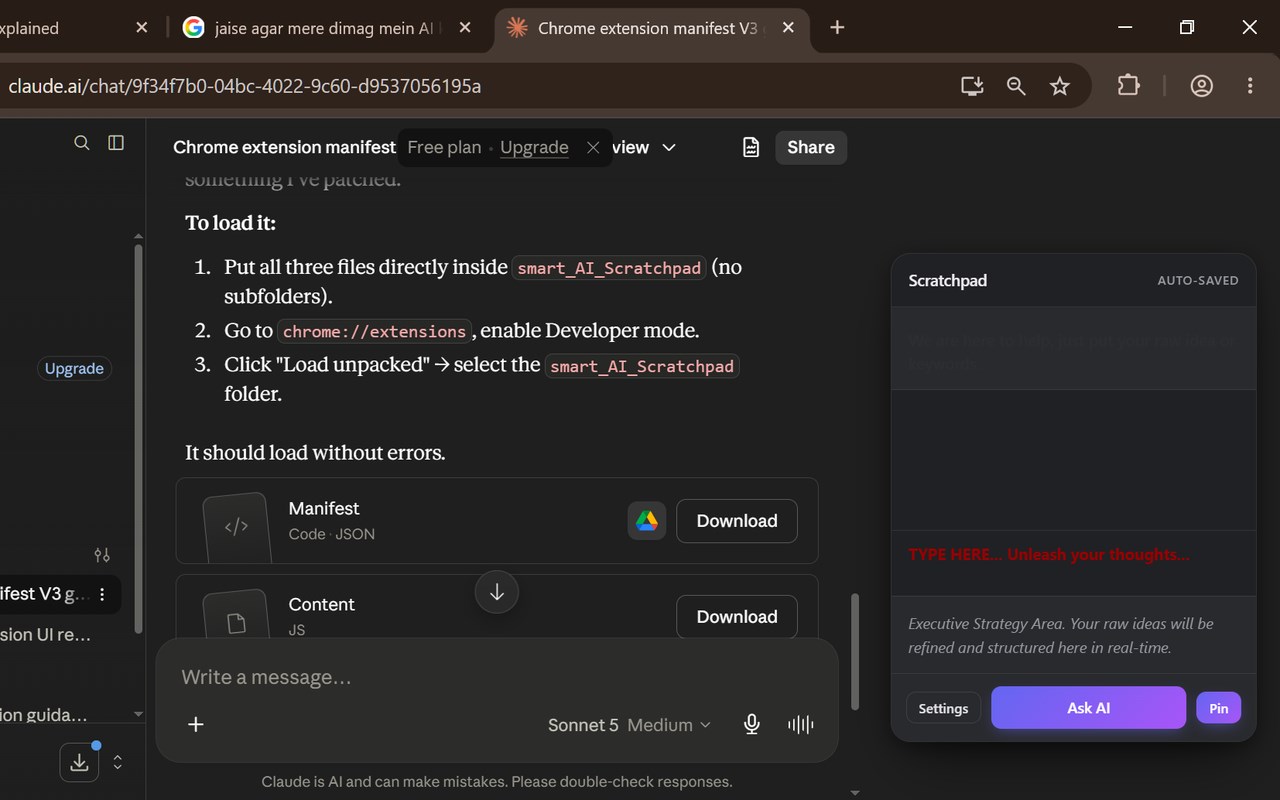
Task: Dismiss the Free plan upgrade banner
Action: pyautogui.click(x=593, y=148)
